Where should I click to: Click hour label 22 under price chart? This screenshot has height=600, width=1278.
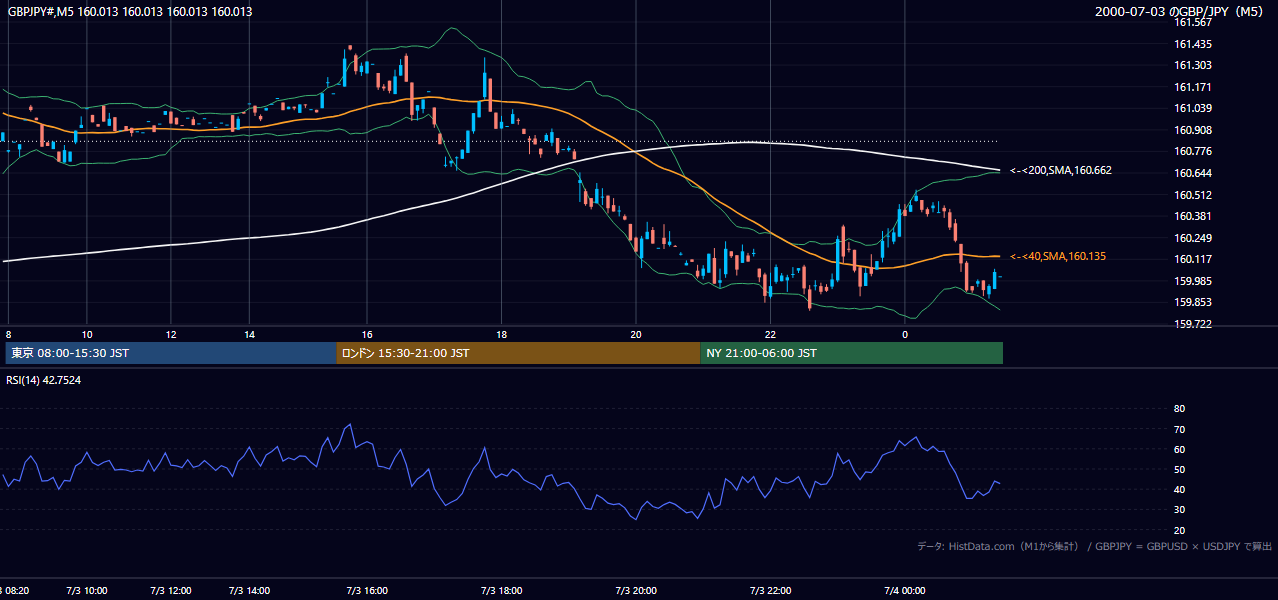click(x=770, y=335)
